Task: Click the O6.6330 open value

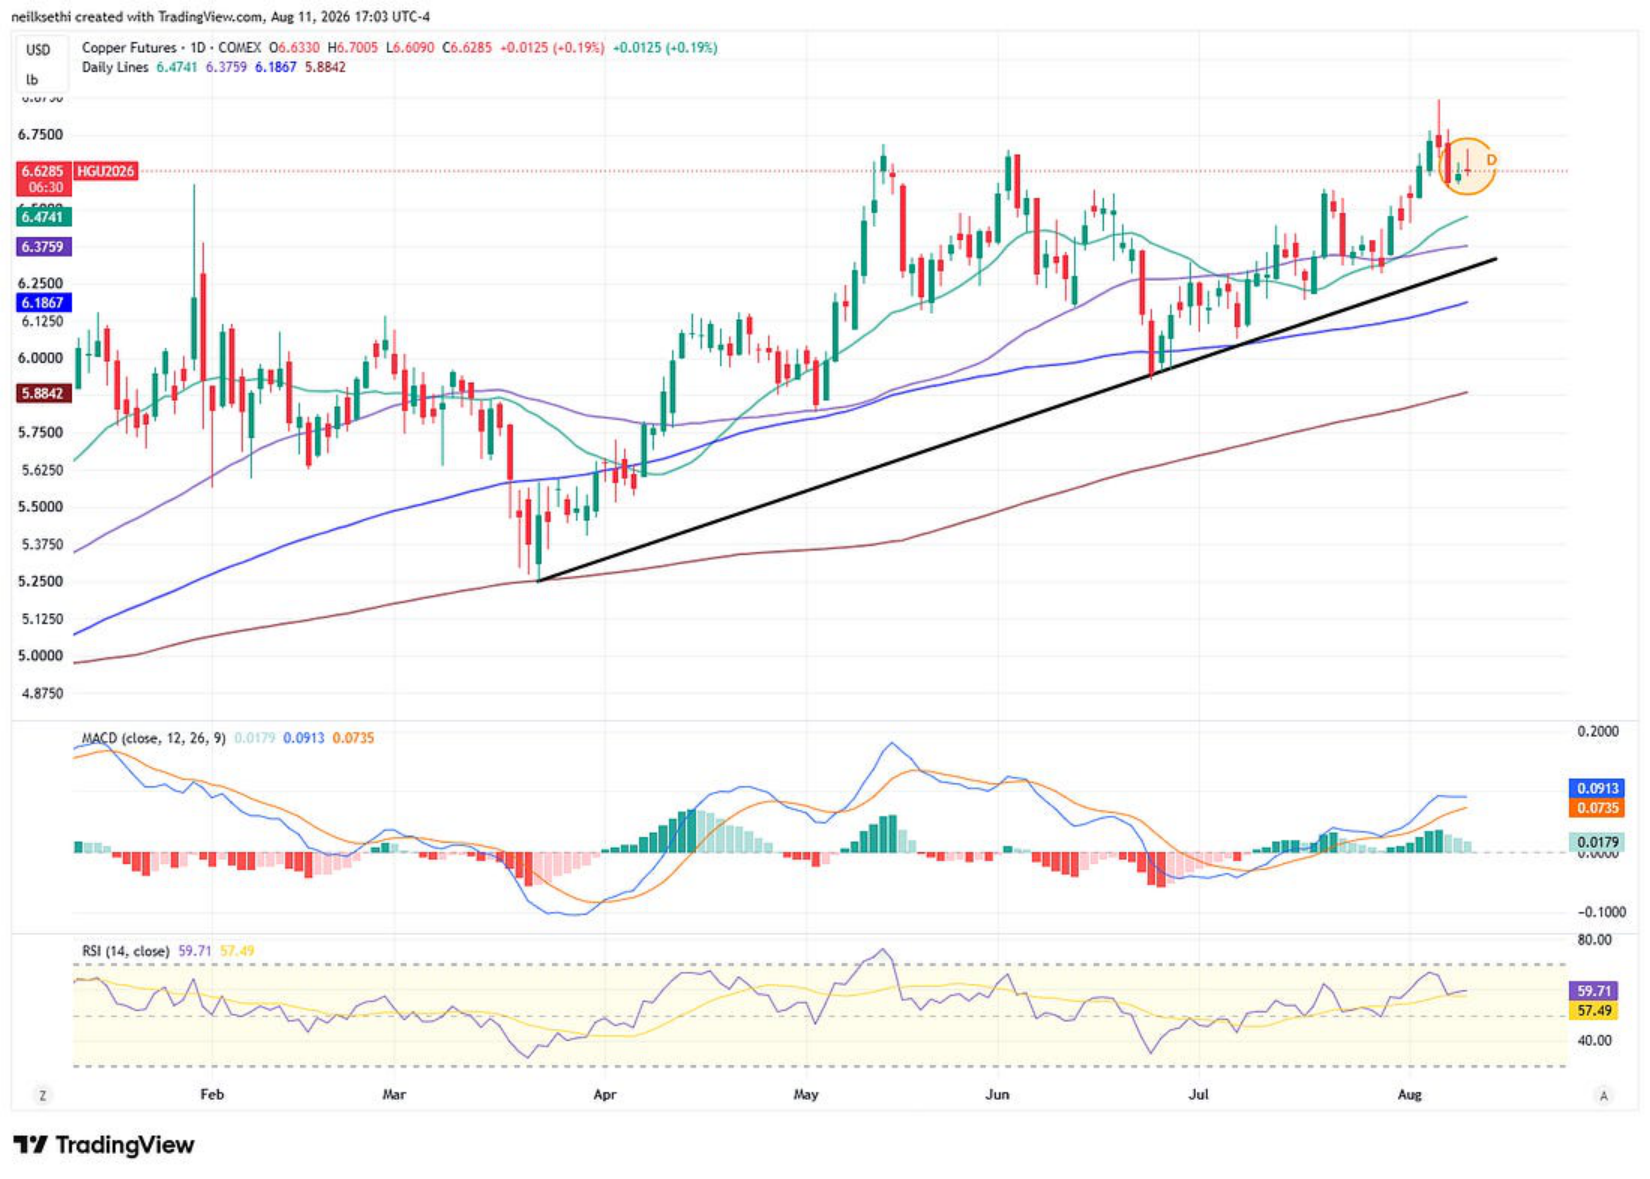Action: point(294,47)
